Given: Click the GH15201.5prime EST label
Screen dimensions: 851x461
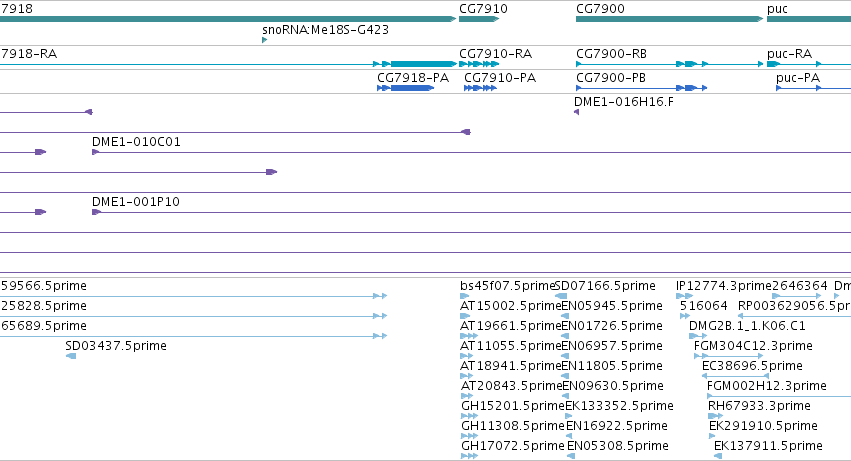Looking at the screenshot, I should [x=513, y=406].
